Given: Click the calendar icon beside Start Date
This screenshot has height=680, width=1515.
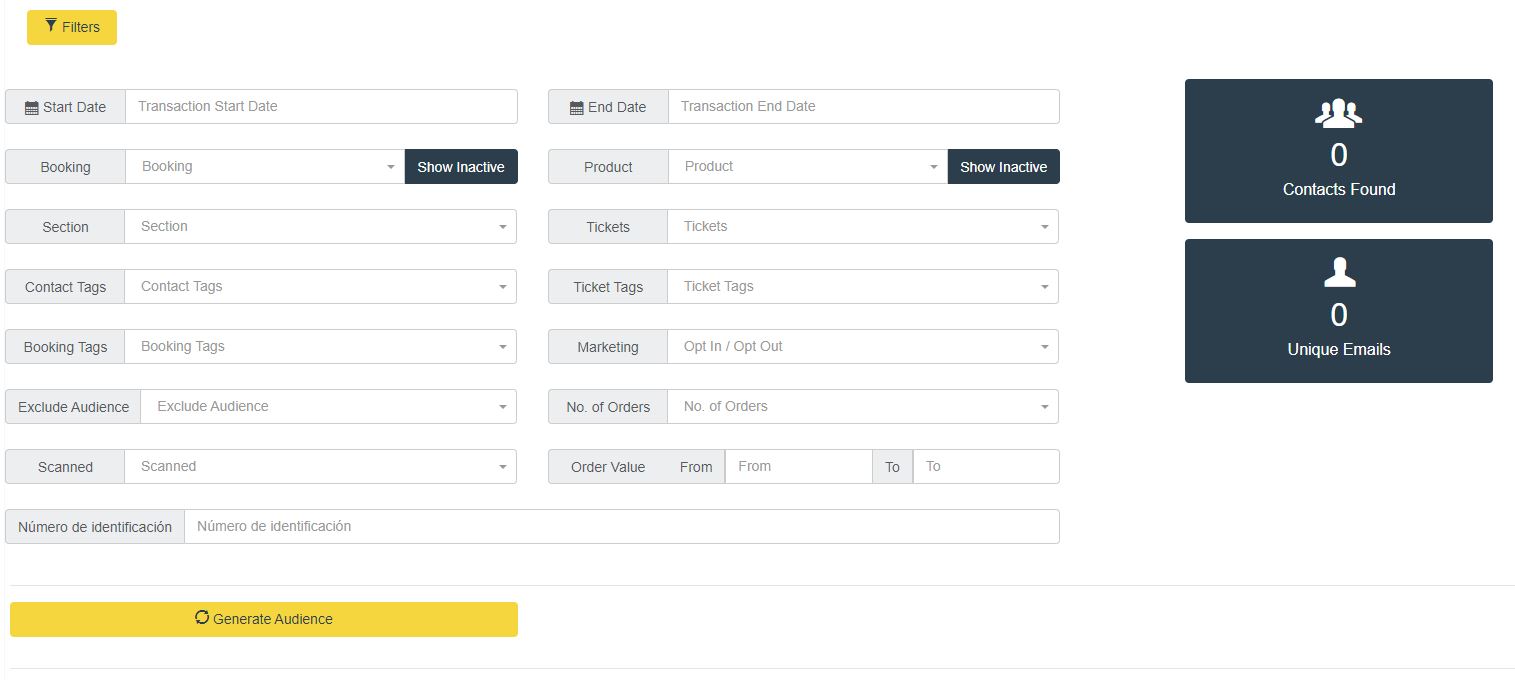Looking at the screenshot, I should point(32,108).
